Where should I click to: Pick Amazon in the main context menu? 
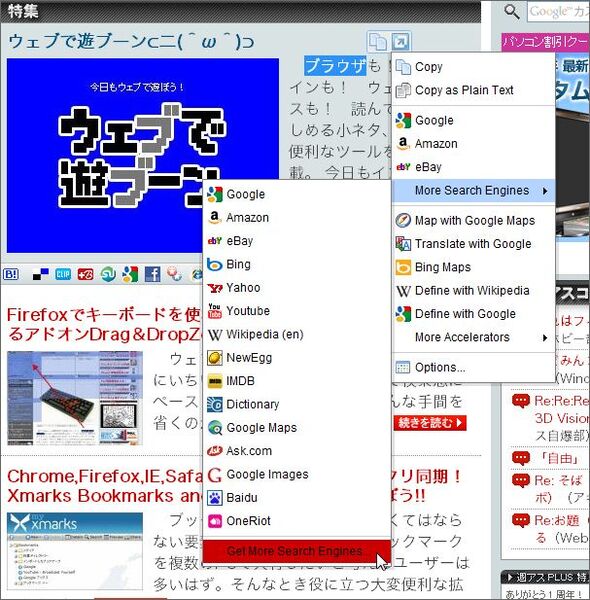[x=473, y=143]
